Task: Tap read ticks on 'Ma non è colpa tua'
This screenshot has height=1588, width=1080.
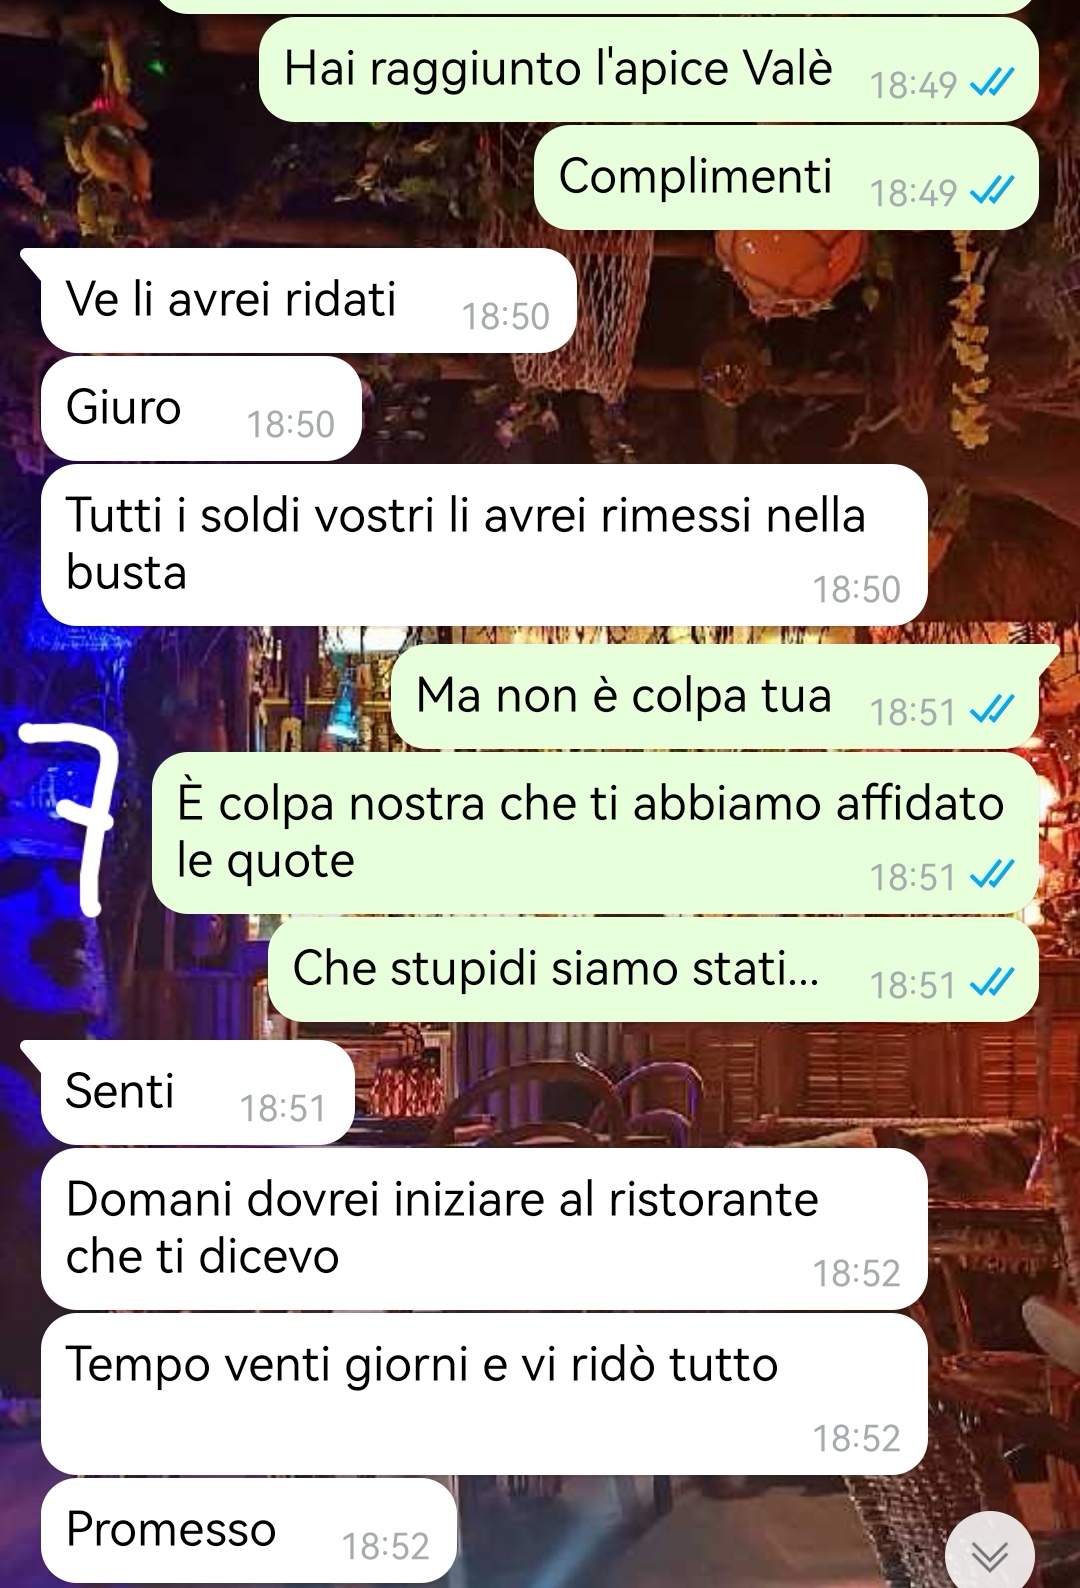Action: click(993, 710)
